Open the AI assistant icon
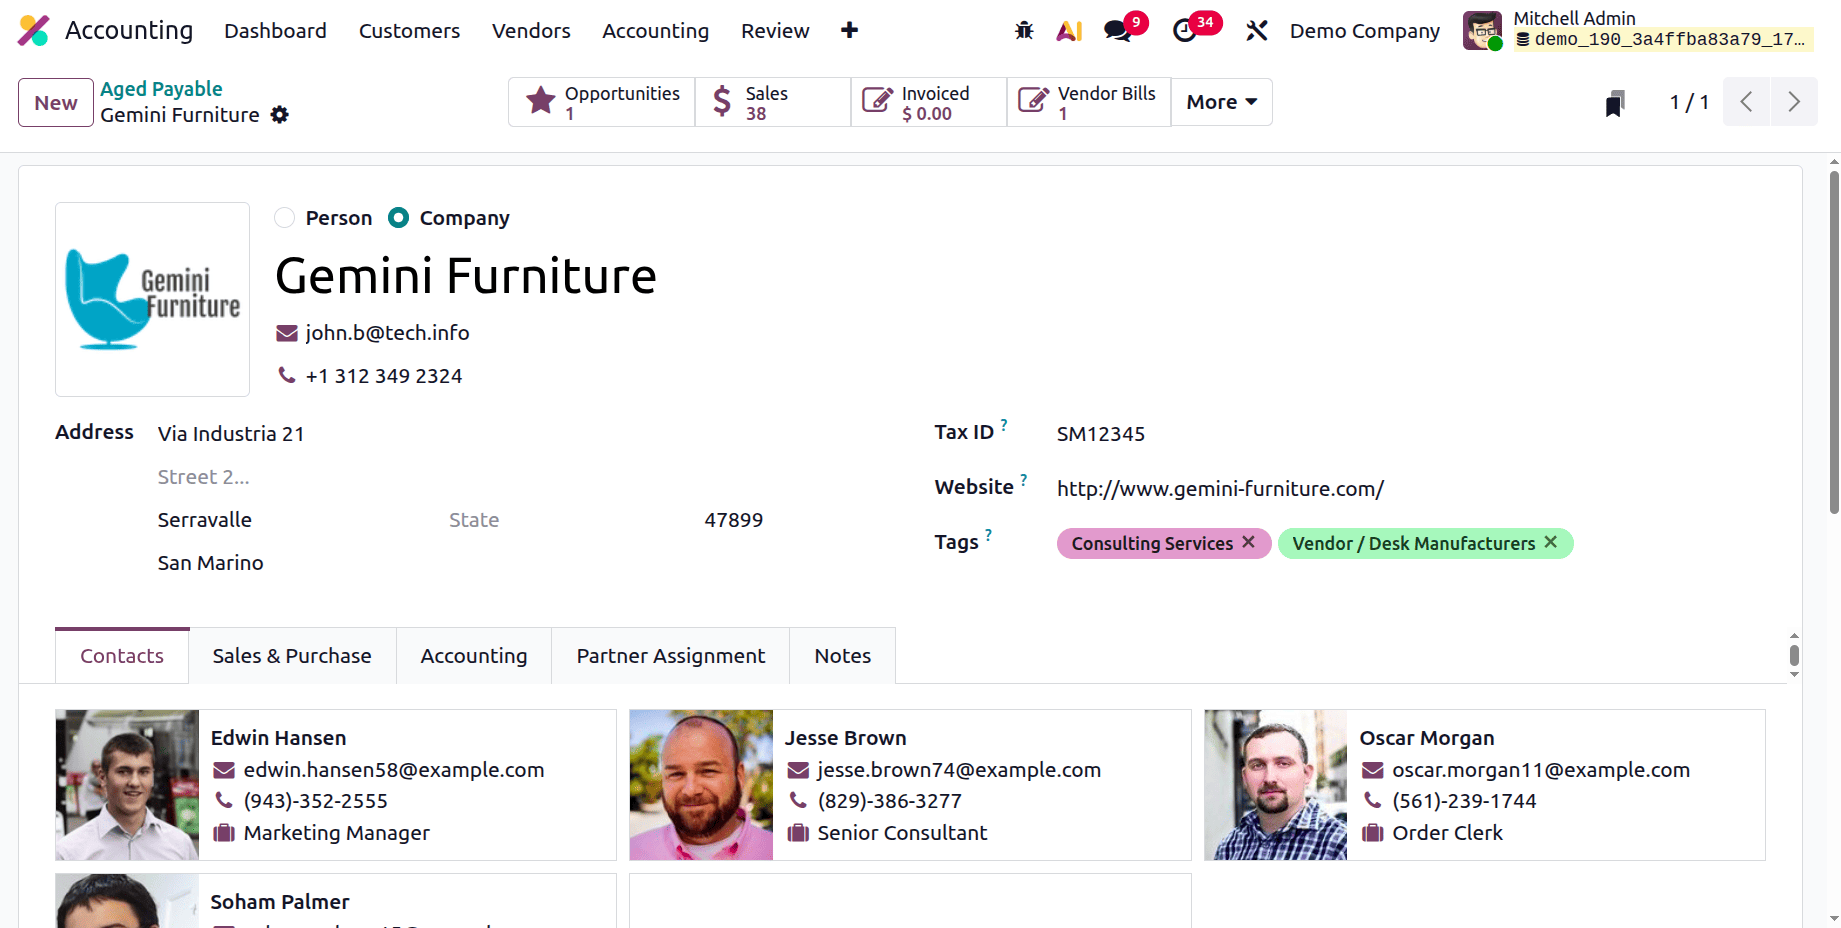 1069,31
